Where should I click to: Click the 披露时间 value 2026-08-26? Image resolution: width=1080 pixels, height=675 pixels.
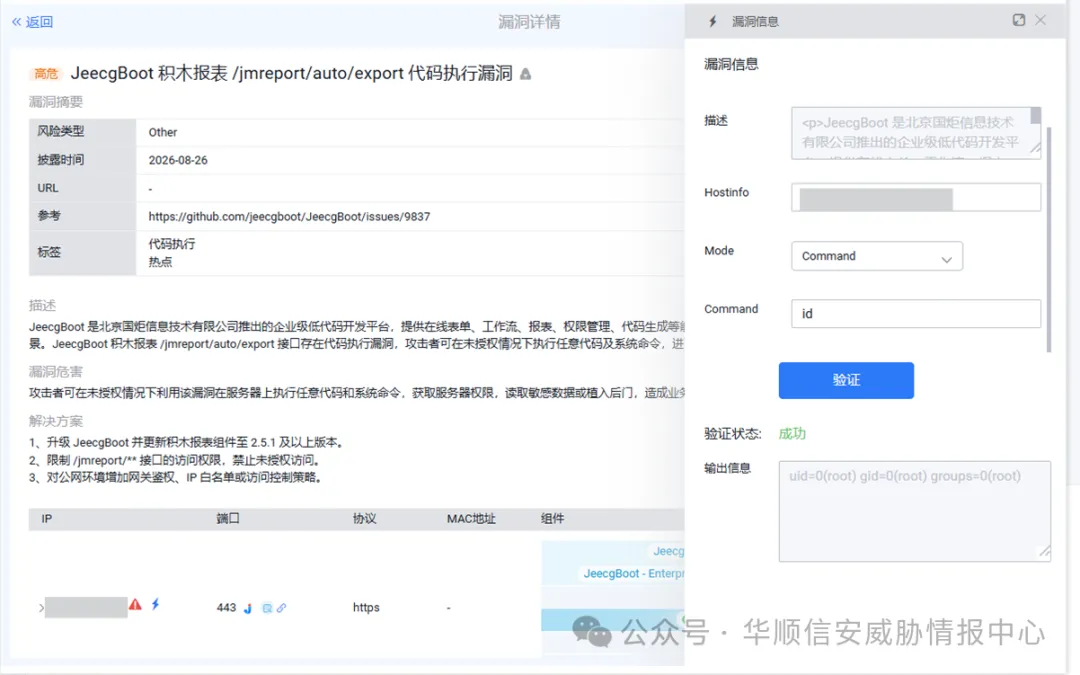[x=178, y=160]
